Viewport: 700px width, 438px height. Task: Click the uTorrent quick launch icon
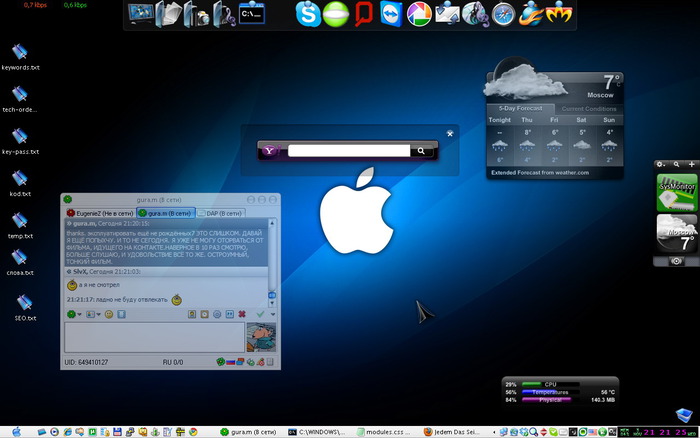coord(92,432)
